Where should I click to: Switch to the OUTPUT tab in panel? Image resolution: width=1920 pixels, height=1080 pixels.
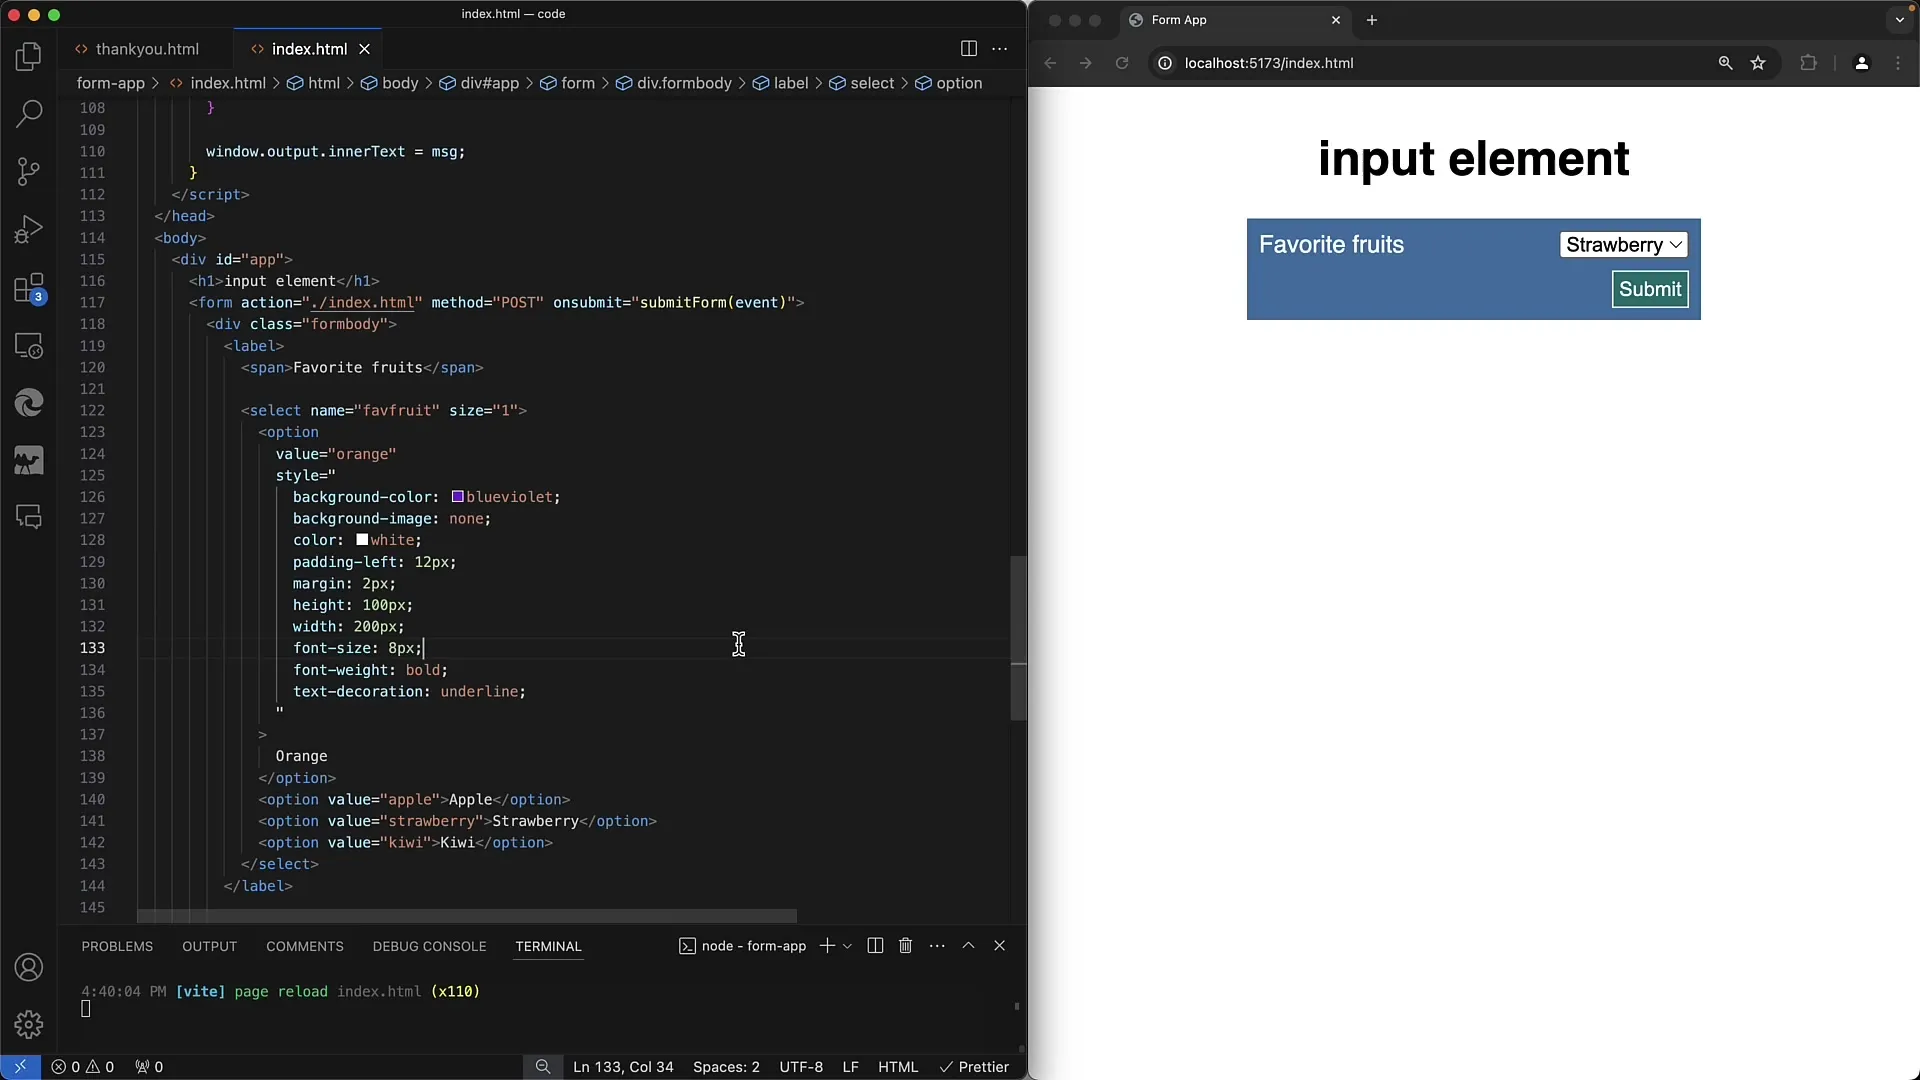[210, 945]
